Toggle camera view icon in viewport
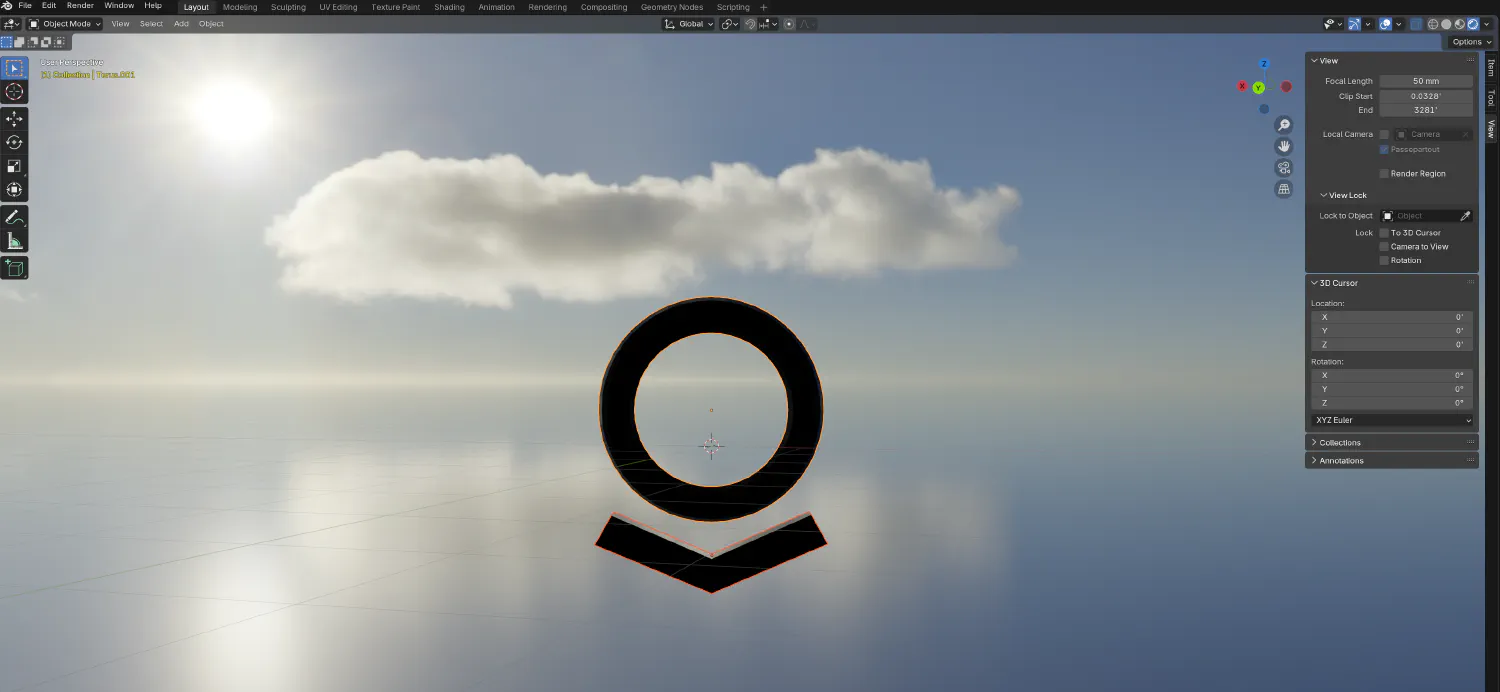 pos(1284,168)
